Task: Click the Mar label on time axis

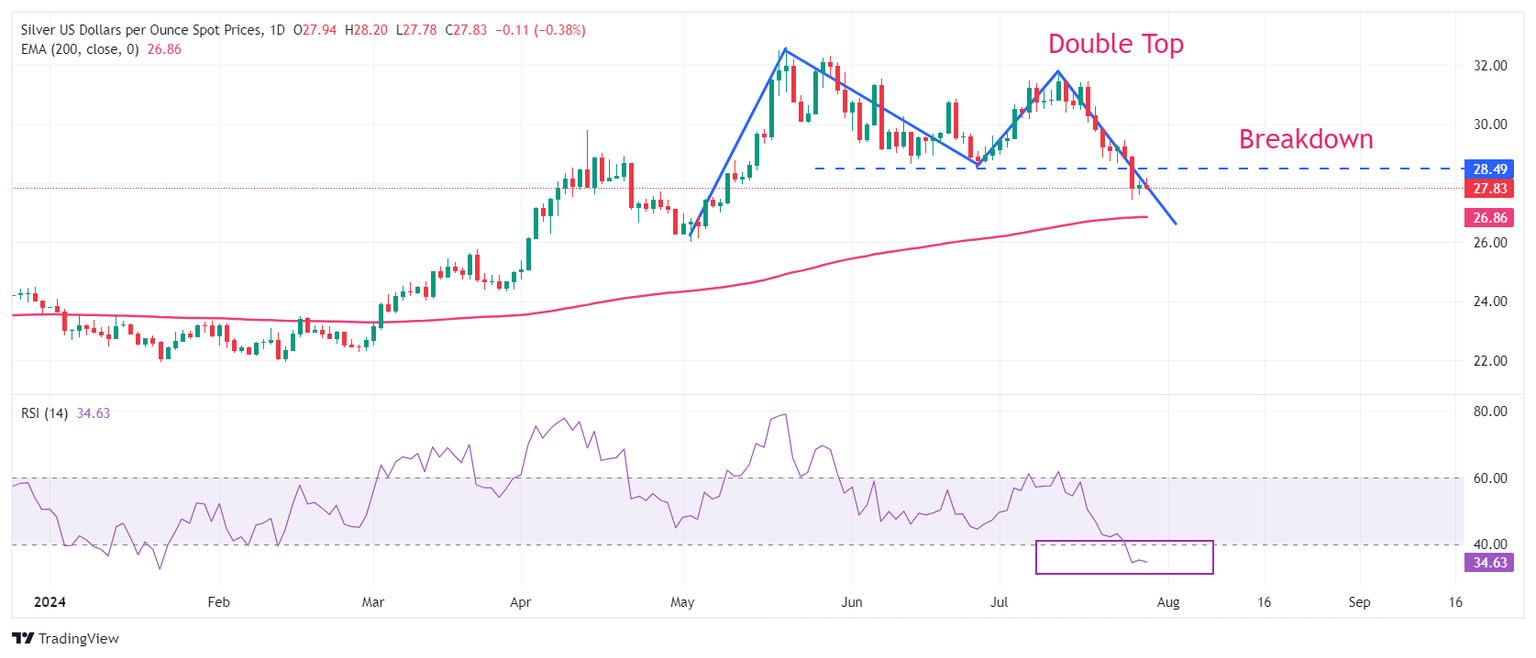Action: tap(373, 602)
